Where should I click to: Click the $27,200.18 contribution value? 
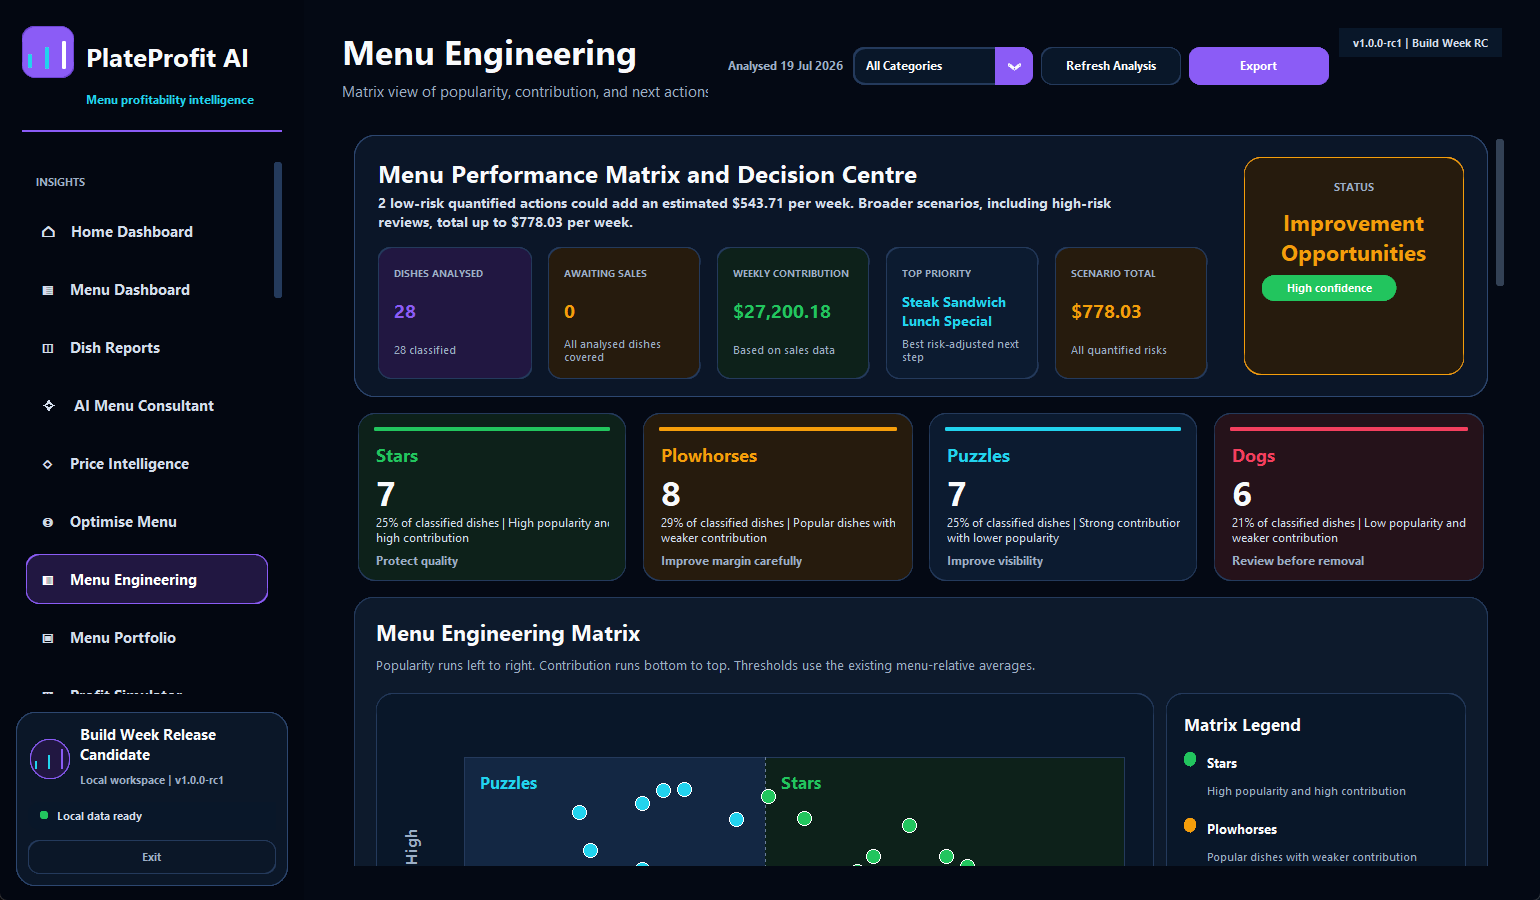click(x=782, y=312)
